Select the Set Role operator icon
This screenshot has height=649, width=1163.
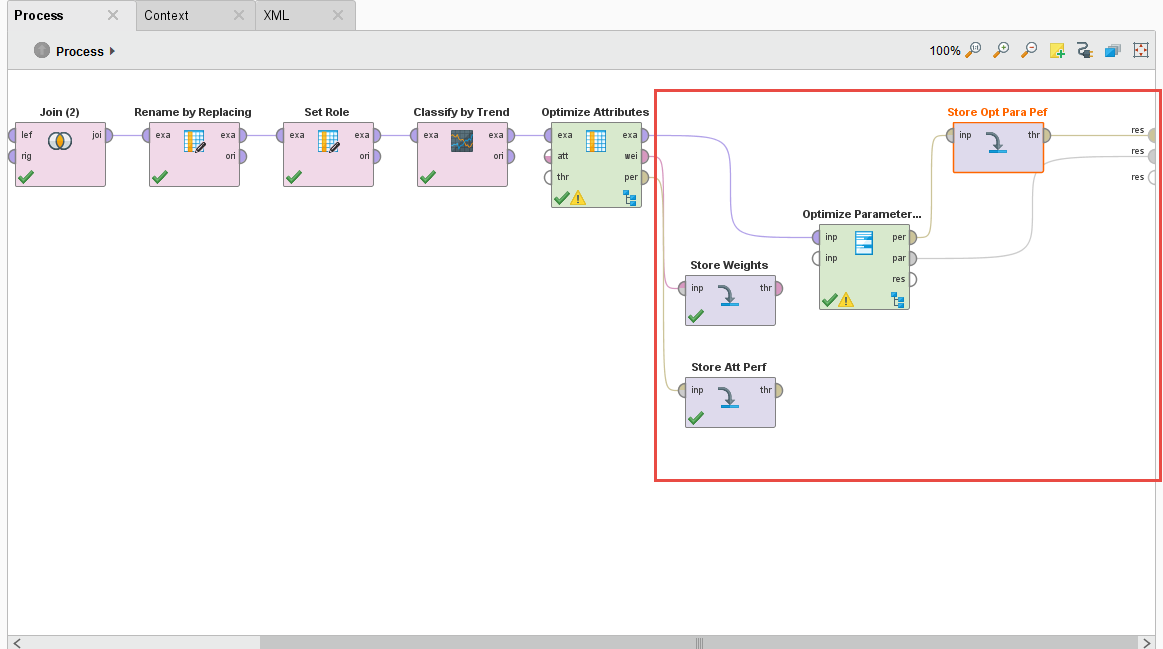(x=328, y=141)
